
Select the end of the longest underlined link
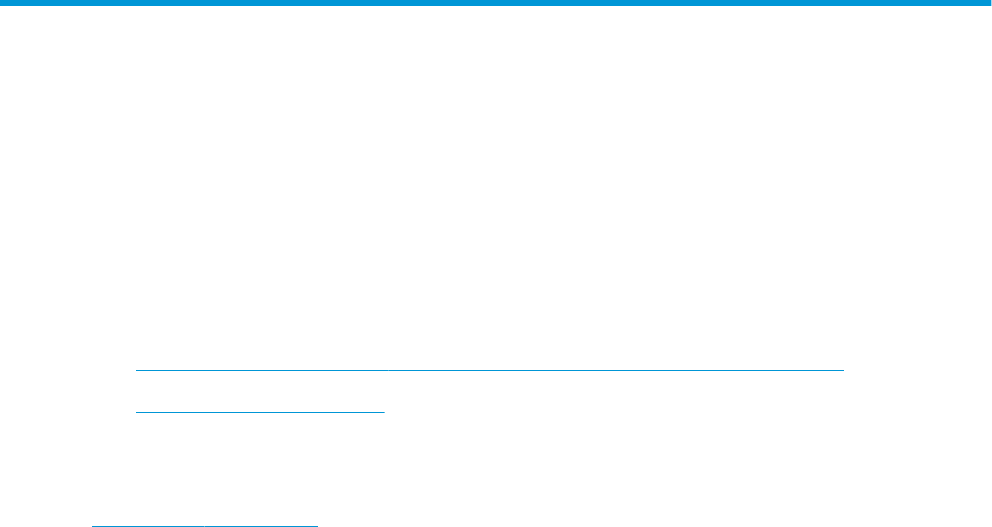click(x=843, y=370)
